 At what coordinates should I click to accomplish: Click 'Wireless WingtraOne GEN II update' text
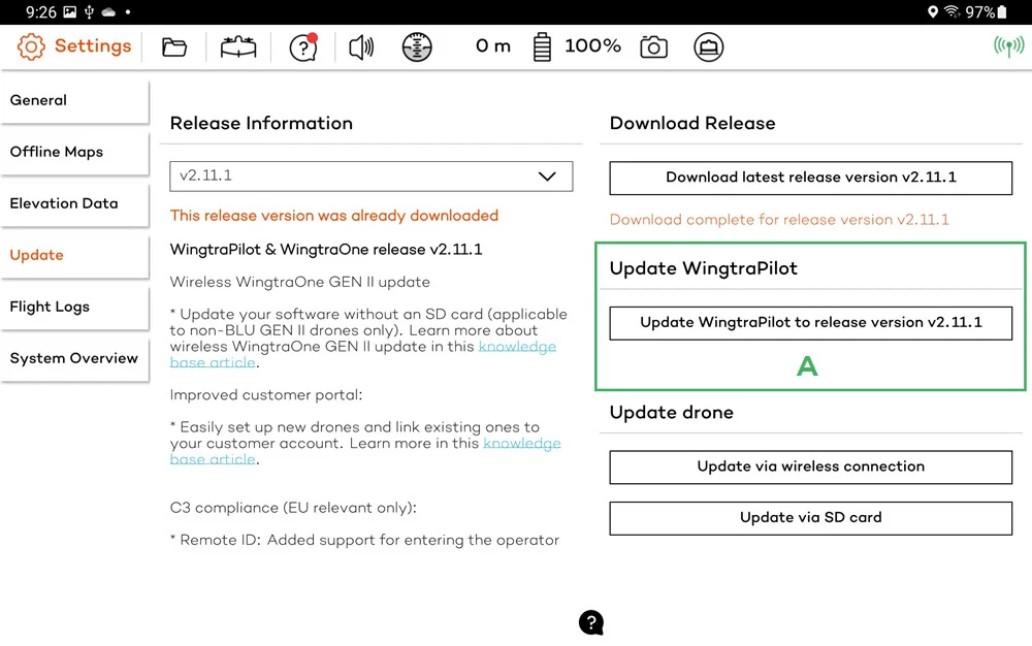[x=300, y=282]
